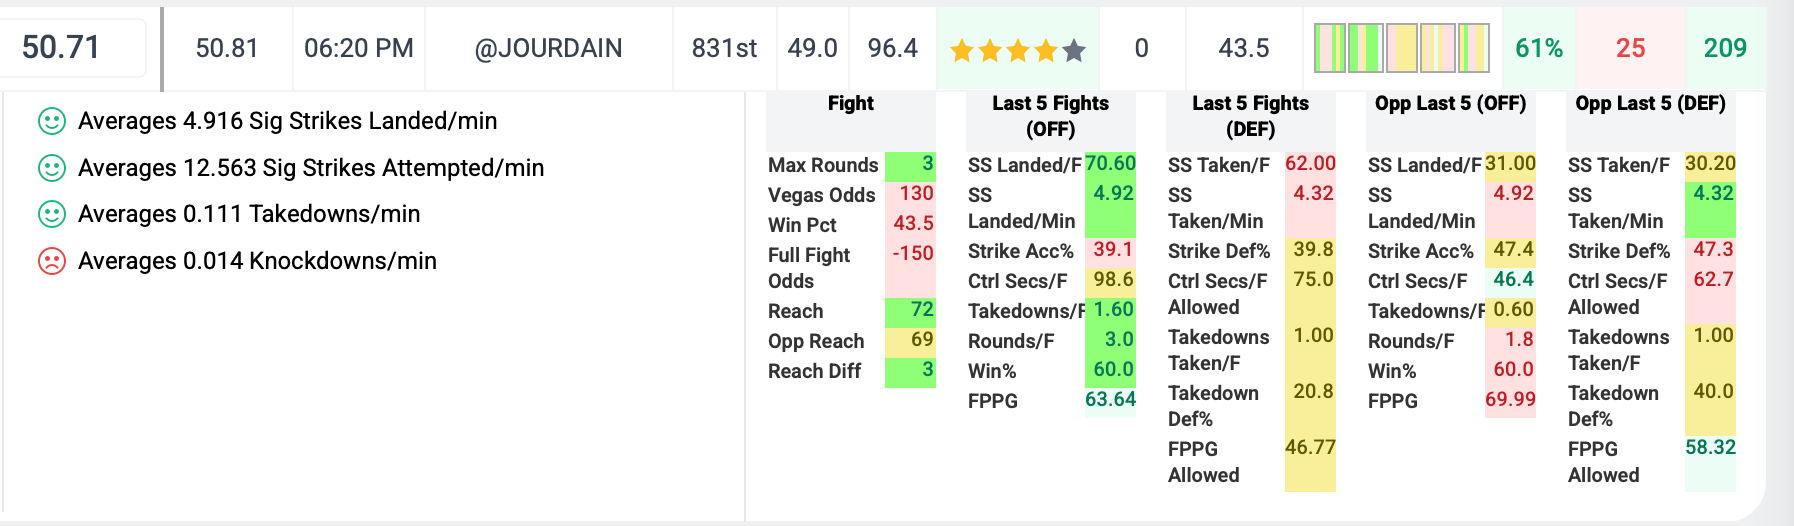The height and width of the screenshot is (526, 1794).
Task: Click the smiley icon beside Sig Strikes Attempted
Action: (x=51, y=168)
